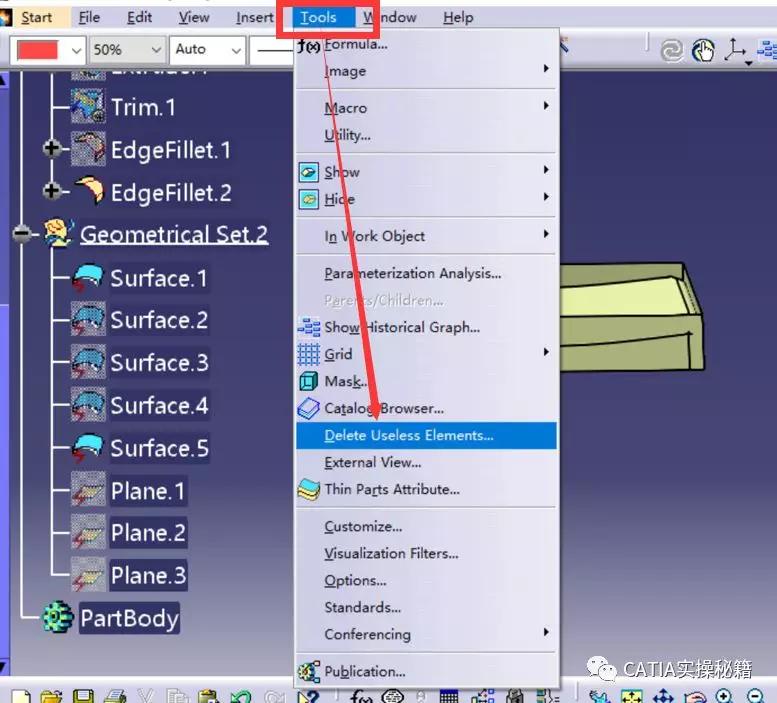Click the greyed Update All swirl icon

672,51
